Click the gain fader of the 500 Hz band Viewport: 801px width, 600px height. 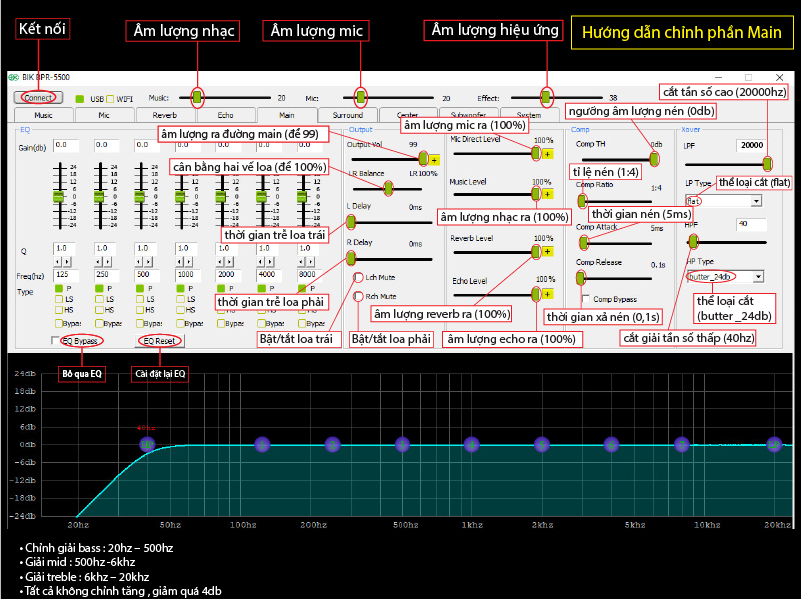[x=139, y=197]
